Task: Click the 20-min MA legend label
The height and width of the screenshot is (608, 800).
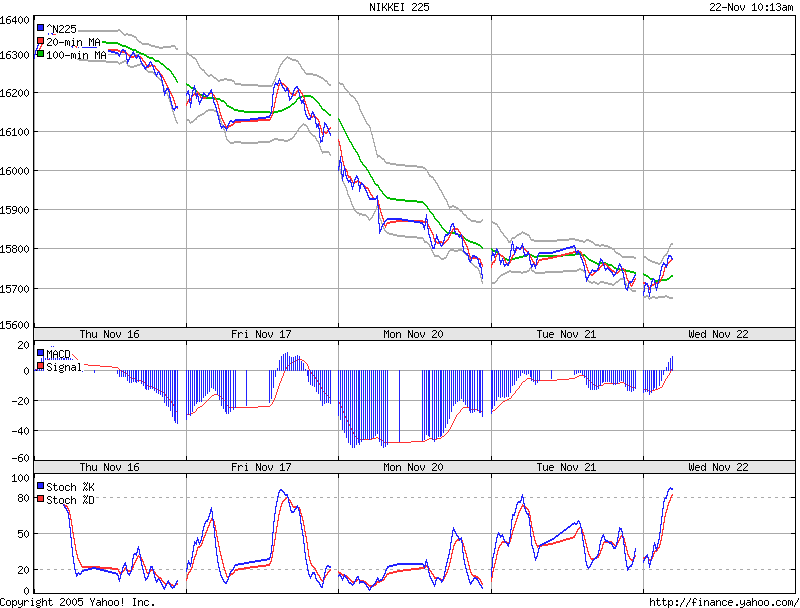Action: [73, 42]
